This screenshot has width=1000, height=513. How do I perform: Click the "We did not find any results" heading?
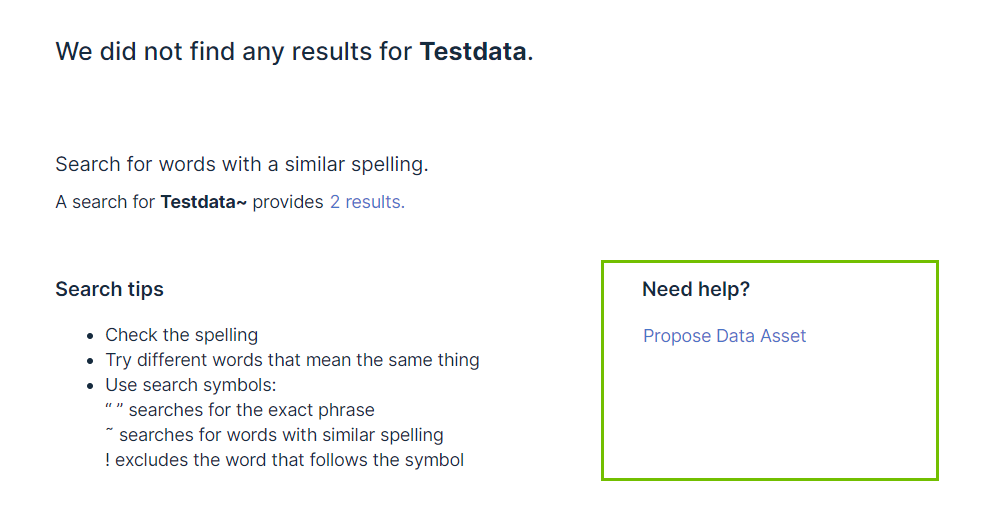235,52
